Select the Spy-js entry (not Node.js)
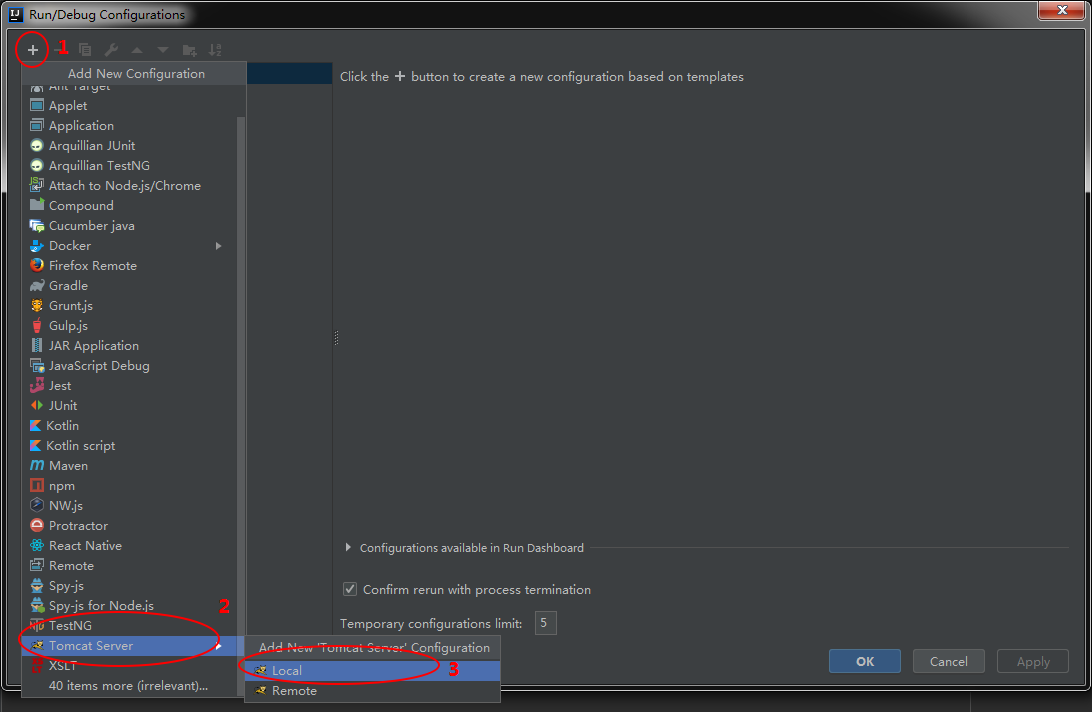This screenshot has height=712, width=1092. [130, 586]
